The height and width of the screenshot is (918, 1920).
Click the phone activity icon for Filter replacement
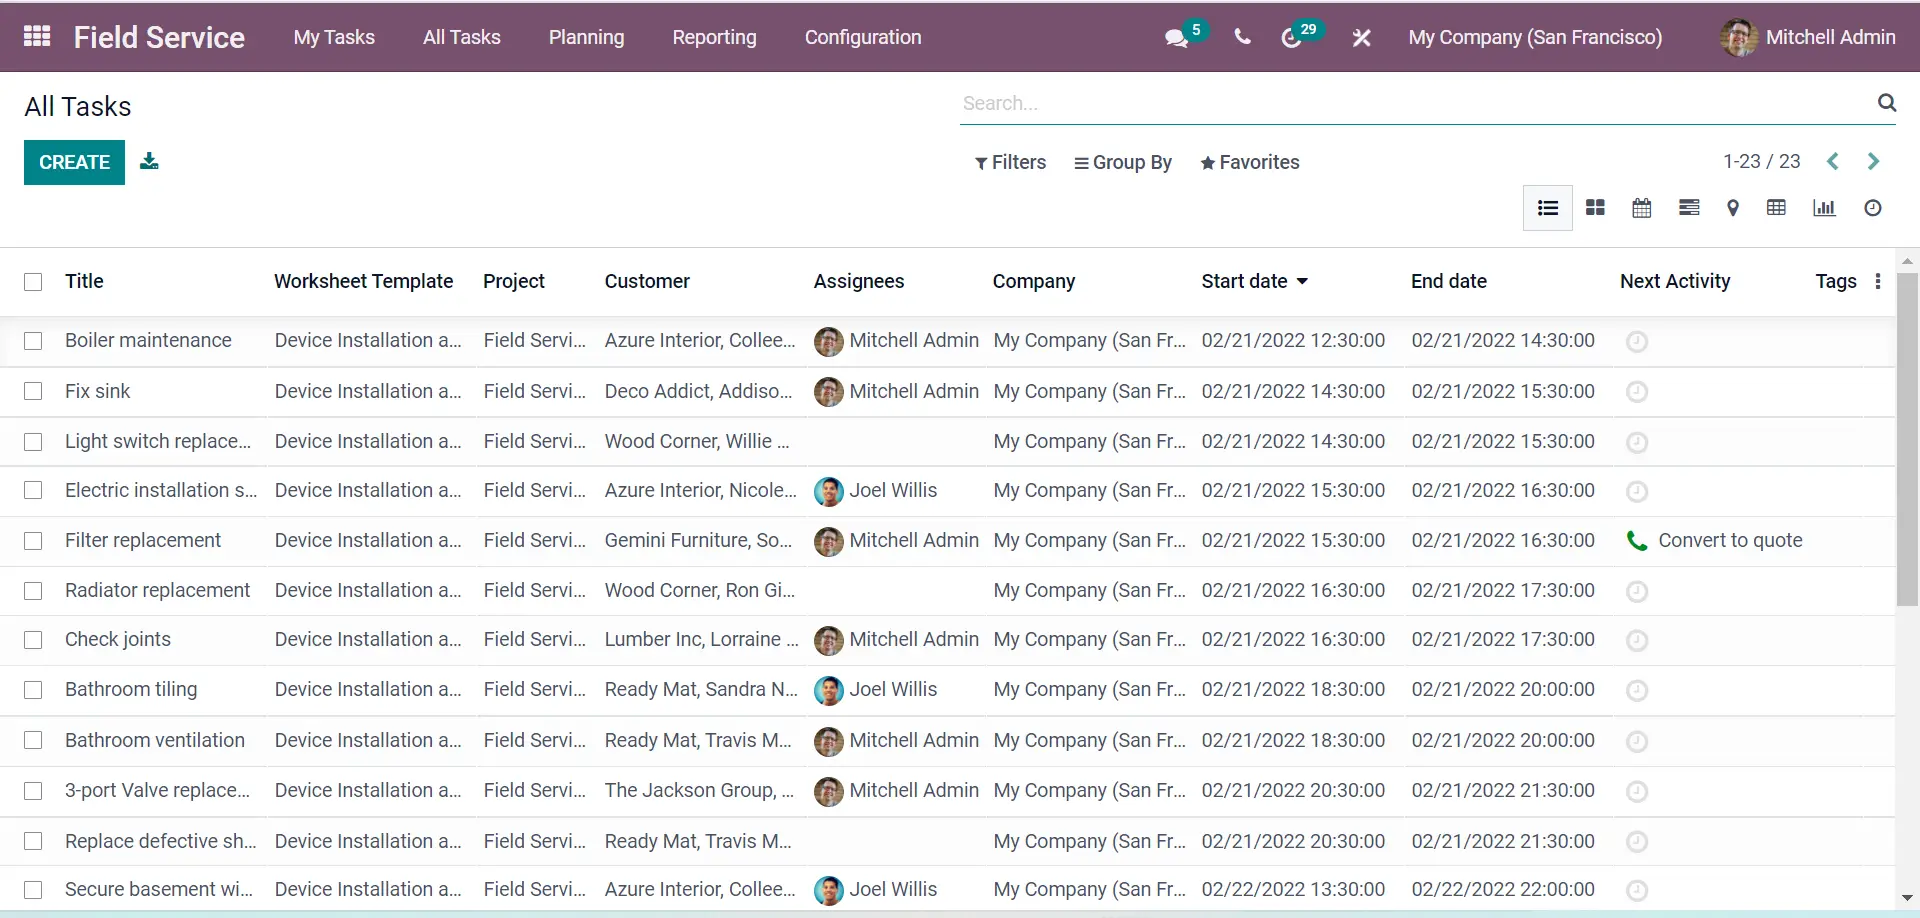click(1637, 540)
